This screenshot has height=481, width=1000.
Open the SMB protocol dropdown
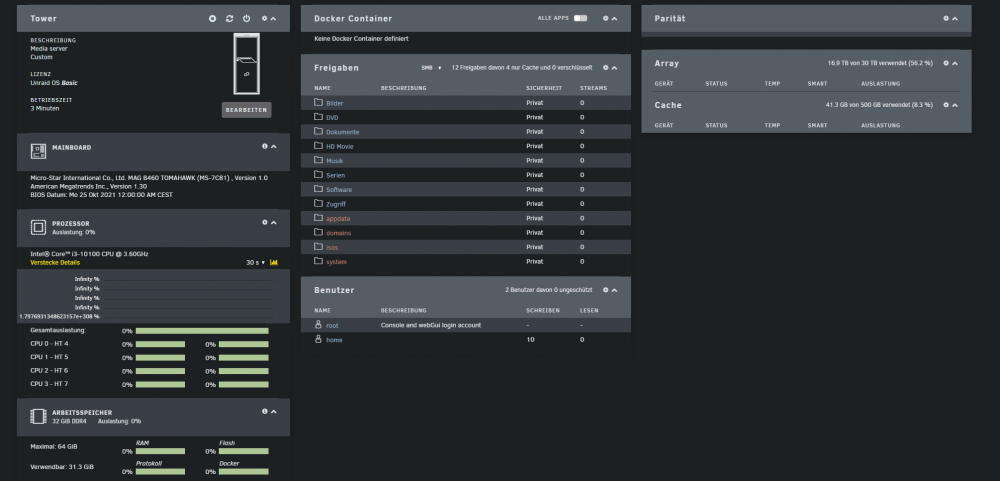tap(431, 68)
